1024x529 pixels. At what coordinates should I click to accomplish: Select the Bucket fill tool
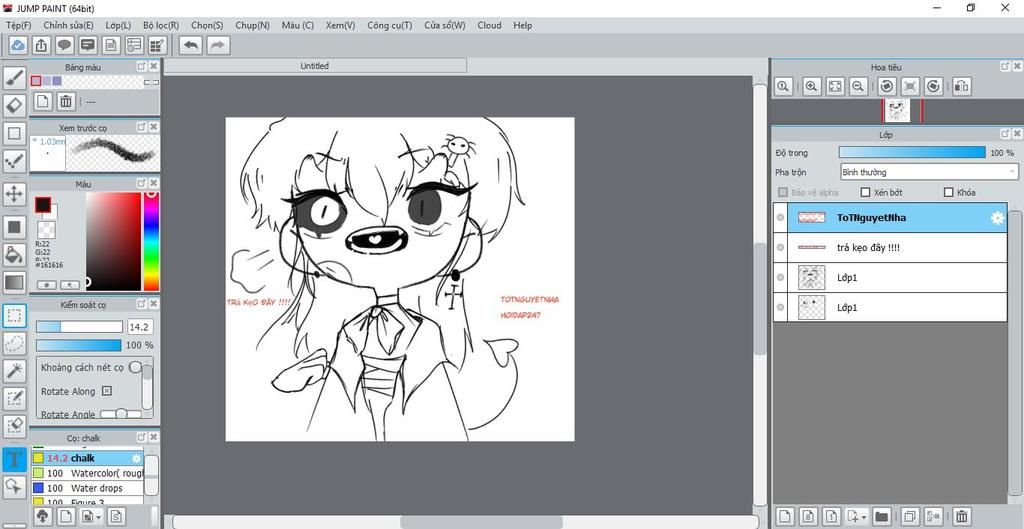[14, 255]
